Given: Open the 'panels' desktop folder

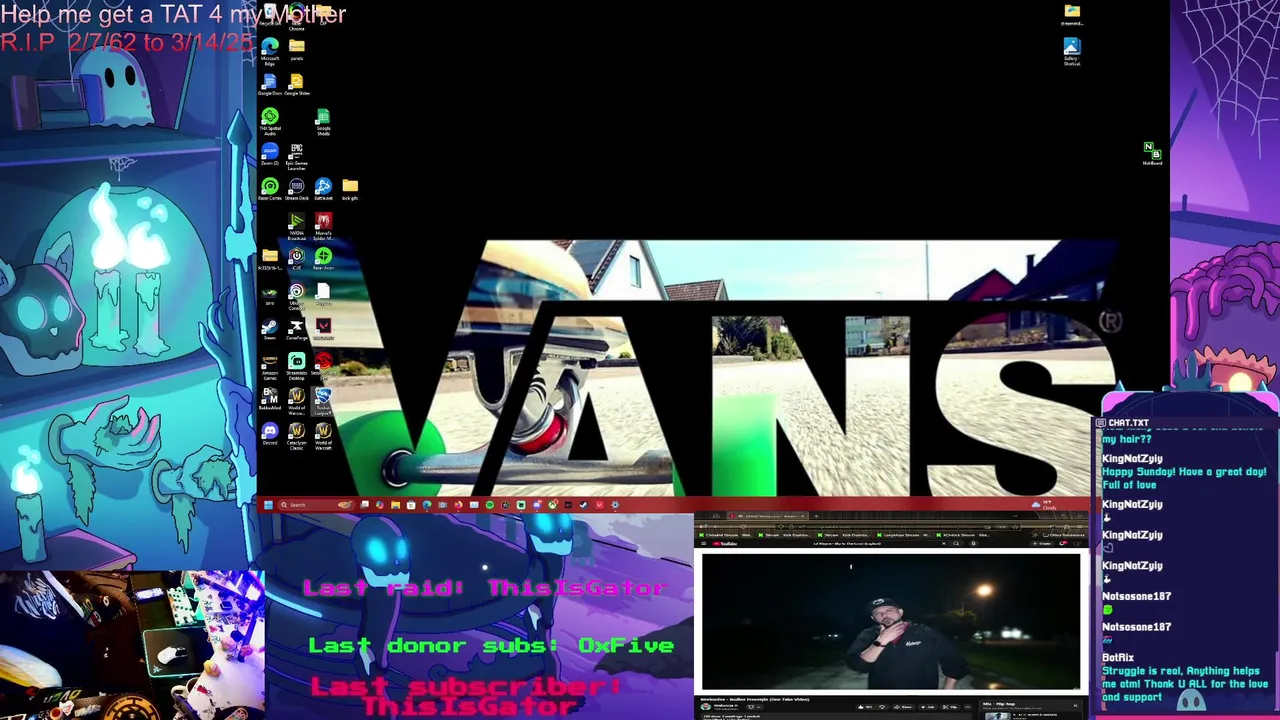Looking at the screenshot, I should (297, 50).
